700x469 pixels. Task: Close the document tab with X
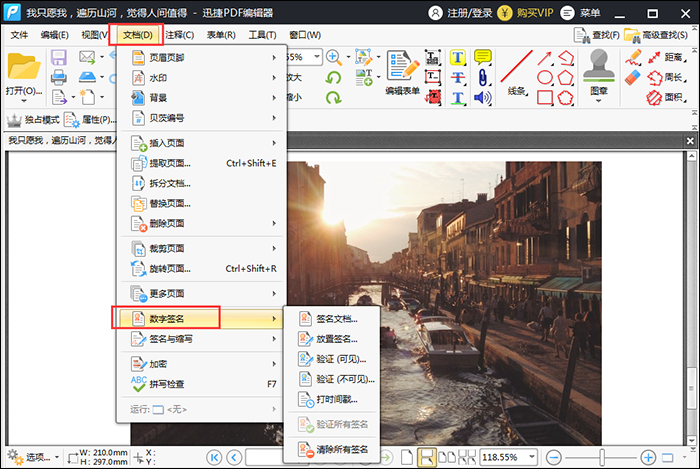tap(690, 141)
